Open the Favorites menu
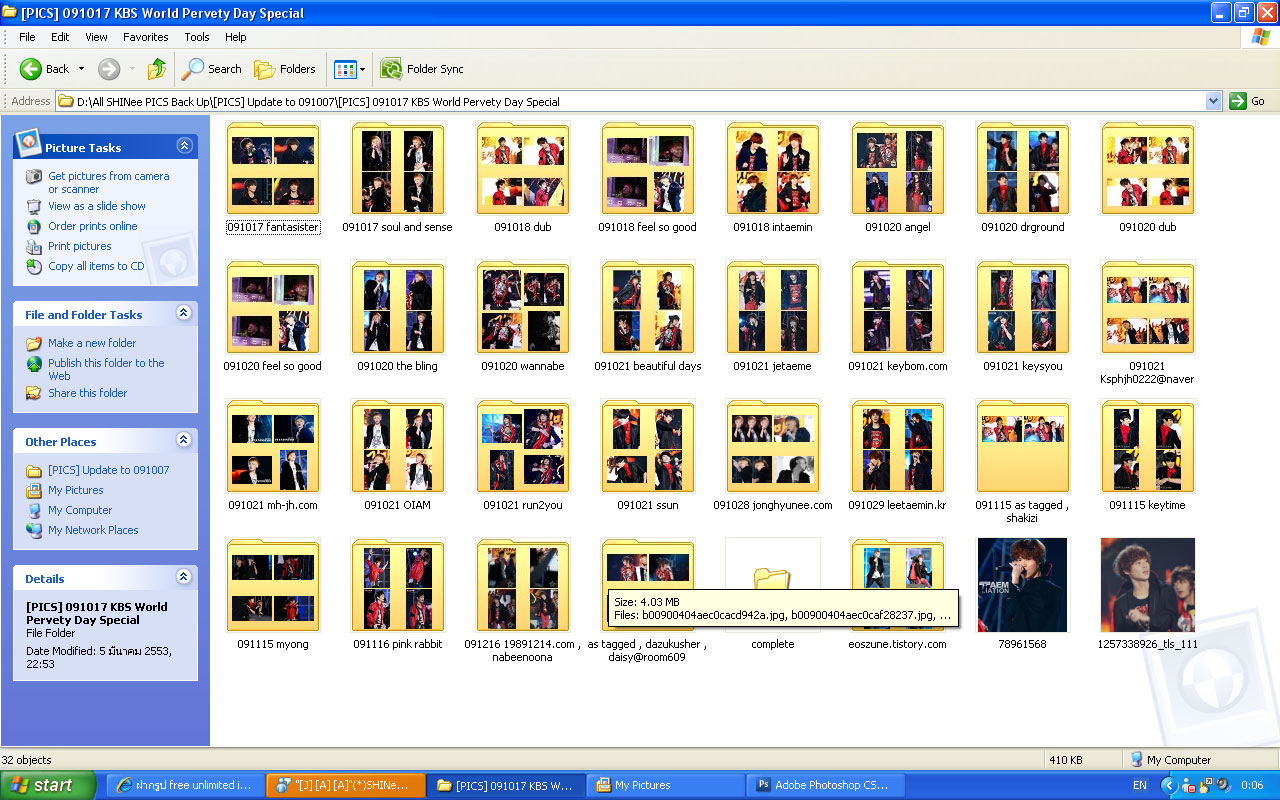 click(x=146, y=37)
